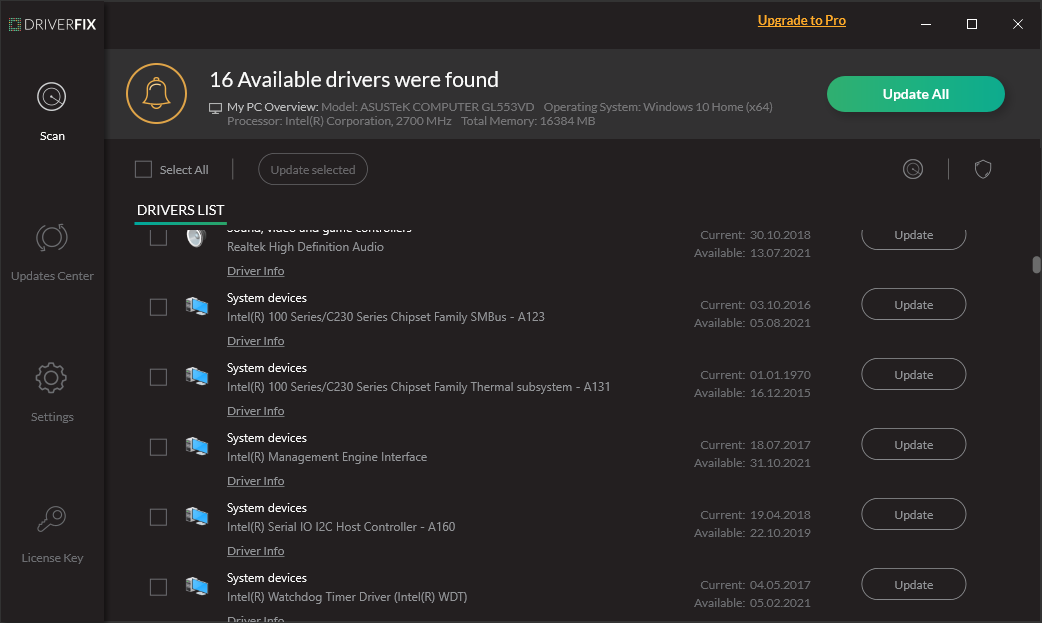Click the drivers list vertical scrollbar thumb

1036,265
